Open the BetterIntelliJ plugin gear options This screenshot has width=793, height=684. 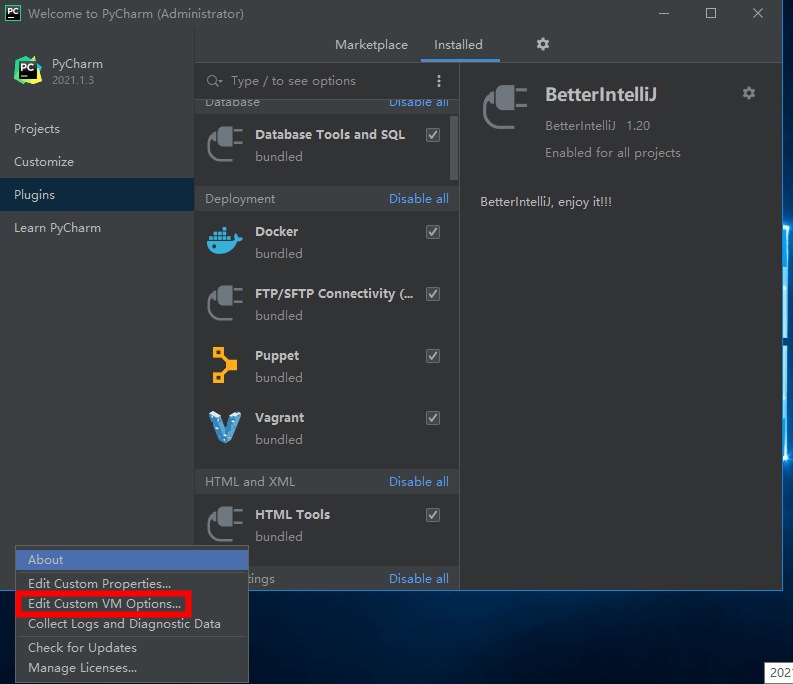[x=748, y=93]
